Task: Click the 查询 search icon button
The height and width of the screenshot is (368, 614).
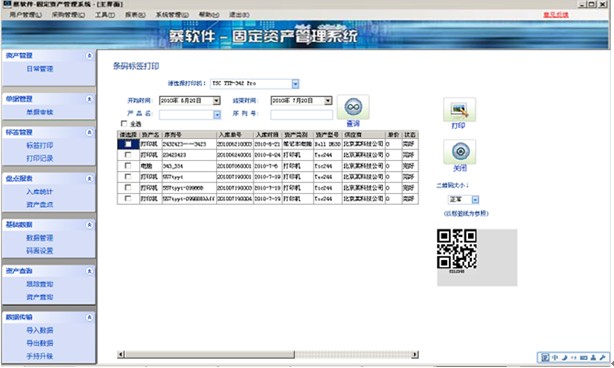Action: point(353,107)
